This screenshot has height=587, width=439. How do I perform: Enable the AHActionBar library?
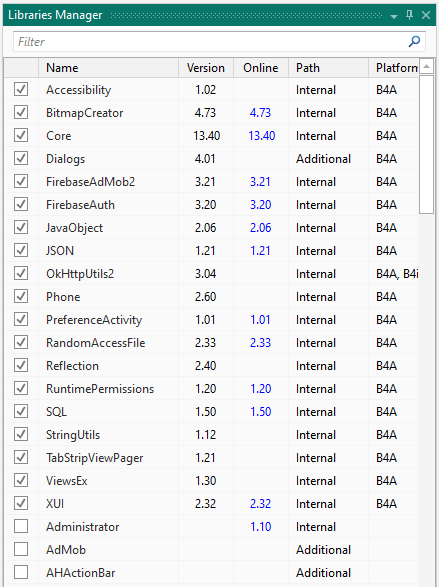pyautogui.click(x=21, y=572)
